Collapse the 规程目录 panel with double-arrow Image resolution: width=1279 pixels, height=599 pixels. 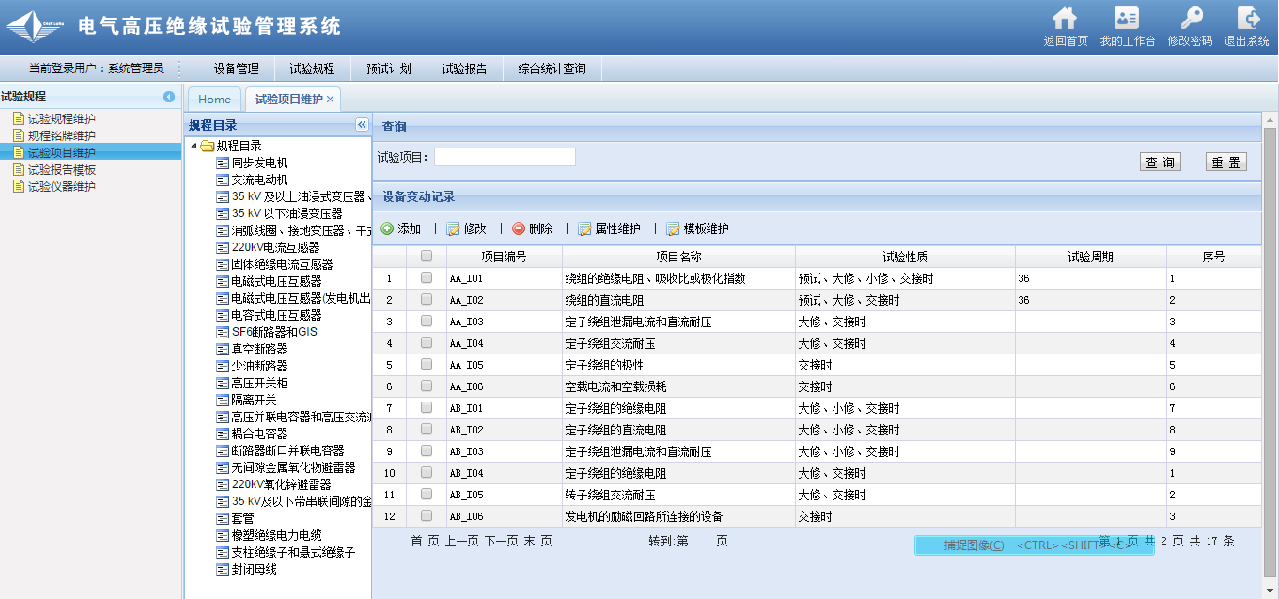pyautogui.click(x=361, y=125)
